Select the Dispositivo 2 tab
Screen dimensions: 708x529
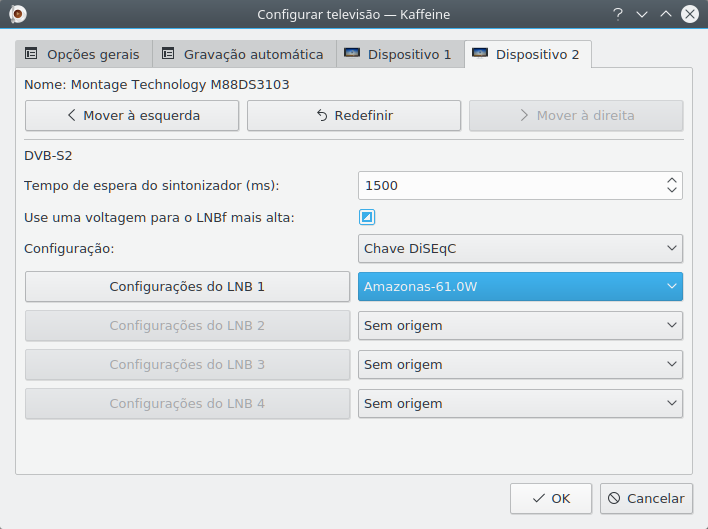coord(528,54)
